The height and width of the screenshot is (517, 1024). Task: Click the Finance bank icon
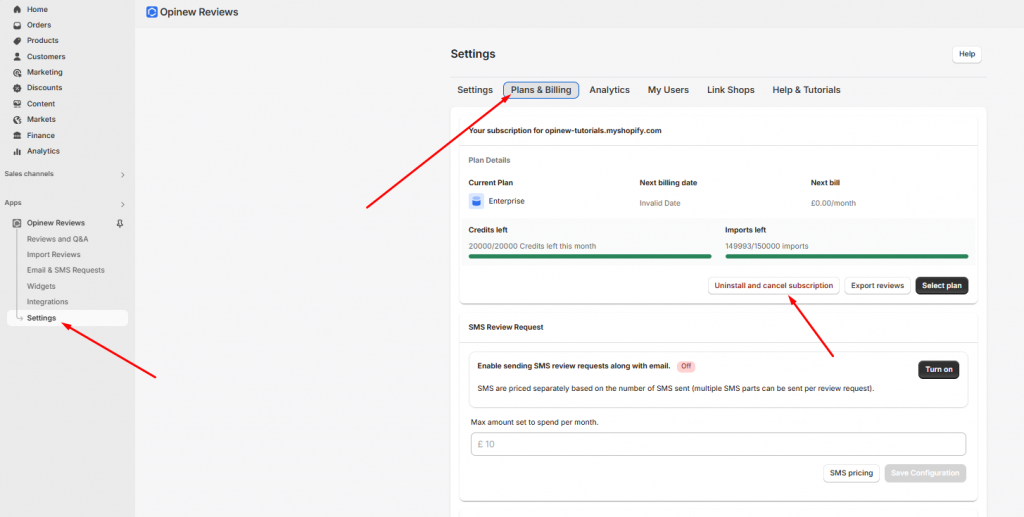point(17,135)
